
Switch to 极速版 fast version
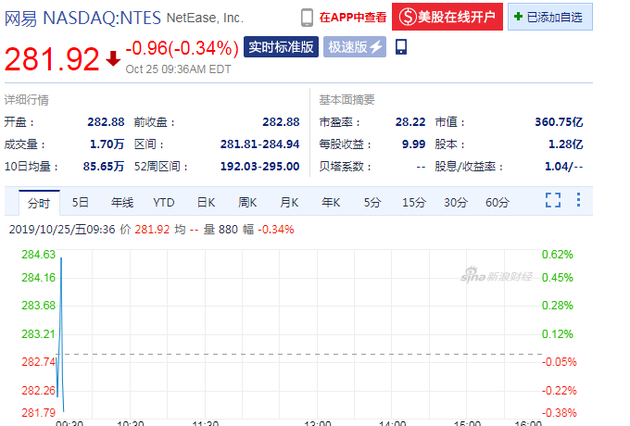coord(354,47)
